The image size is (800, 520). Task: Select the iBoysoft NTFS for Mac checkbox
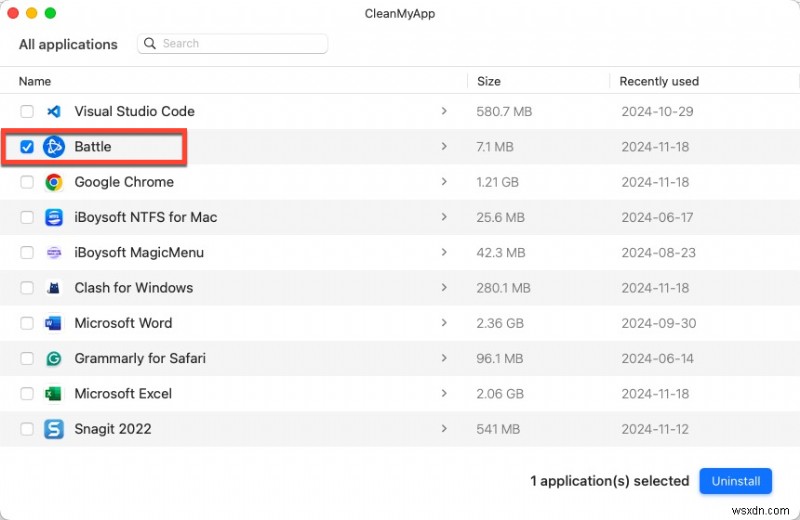[27, 217]
